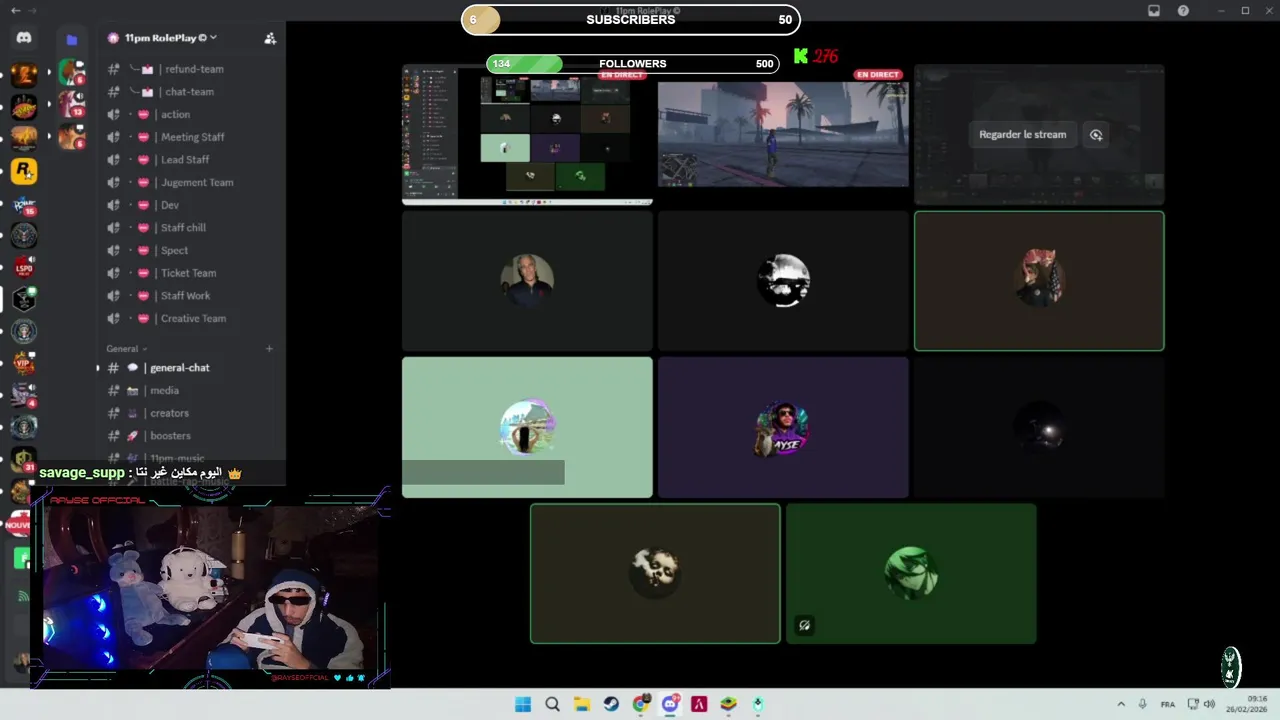The width and height of the screenshot is (1280, 720).
Task: Open volume control in system tray
Action: click(1209, 704)
